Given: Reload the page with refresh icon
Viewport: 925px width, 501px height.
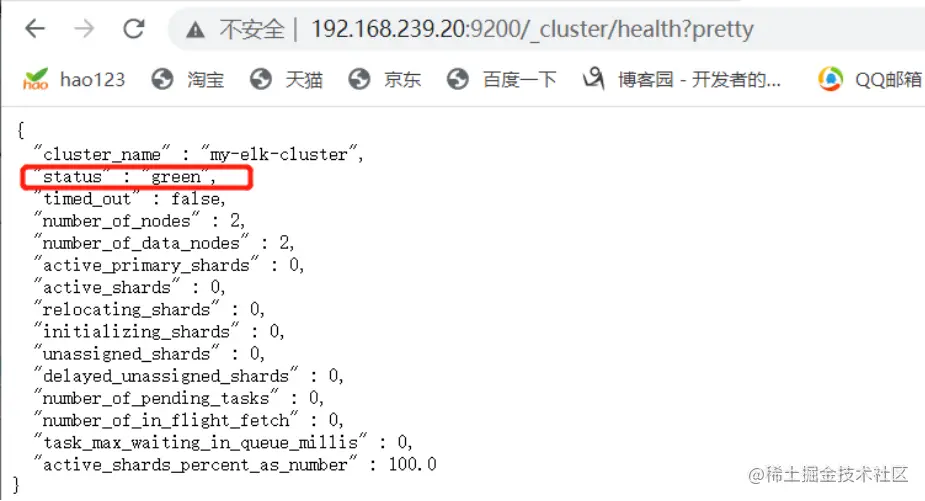Looking at the screenshot, I should [134, 28].
